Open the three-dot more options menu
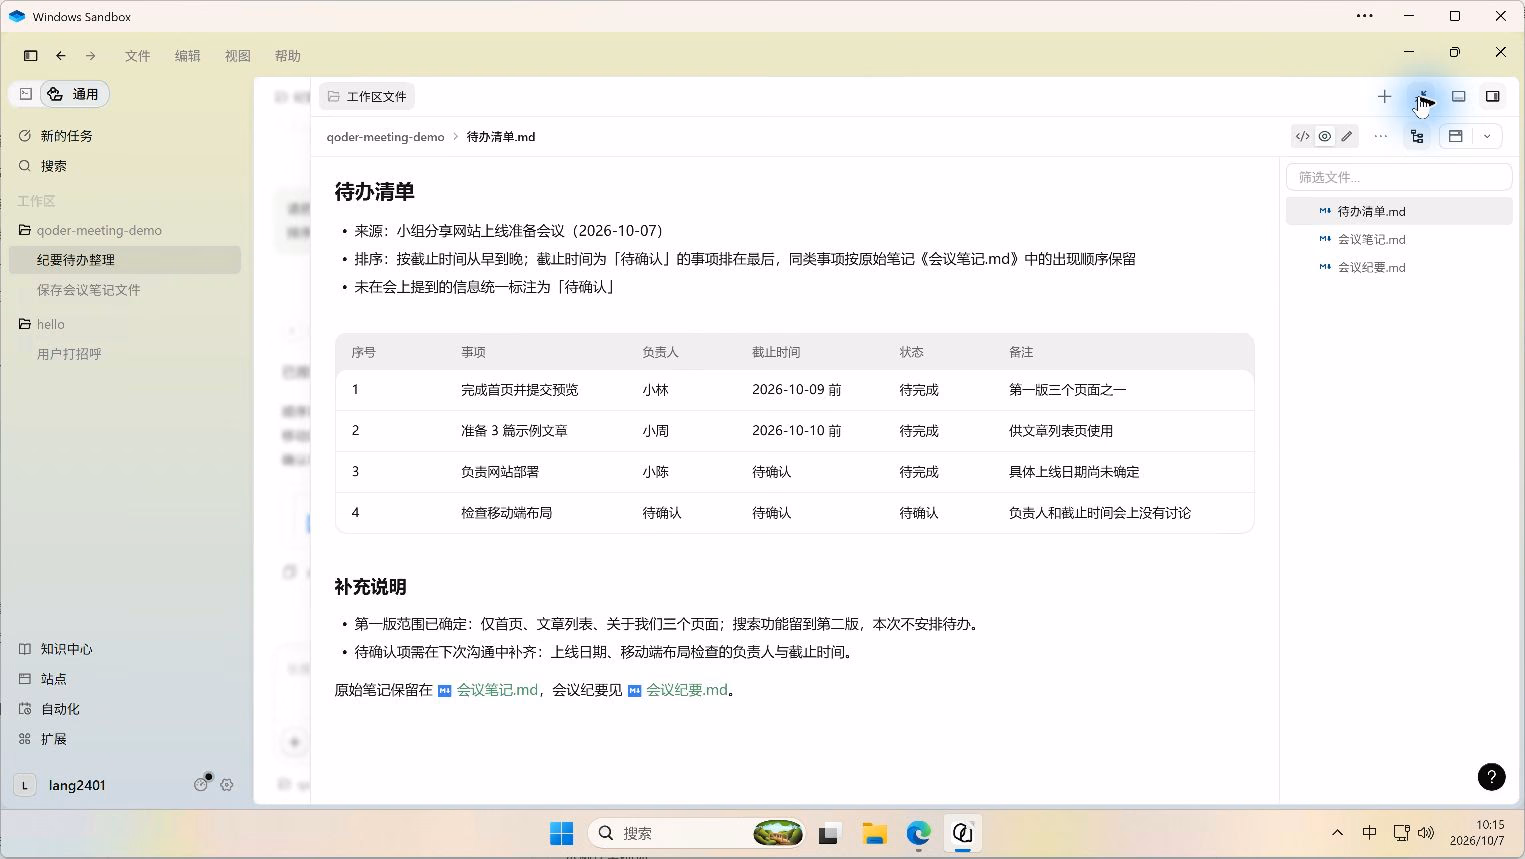The image size is (1525, 859). coord(1381,137)
